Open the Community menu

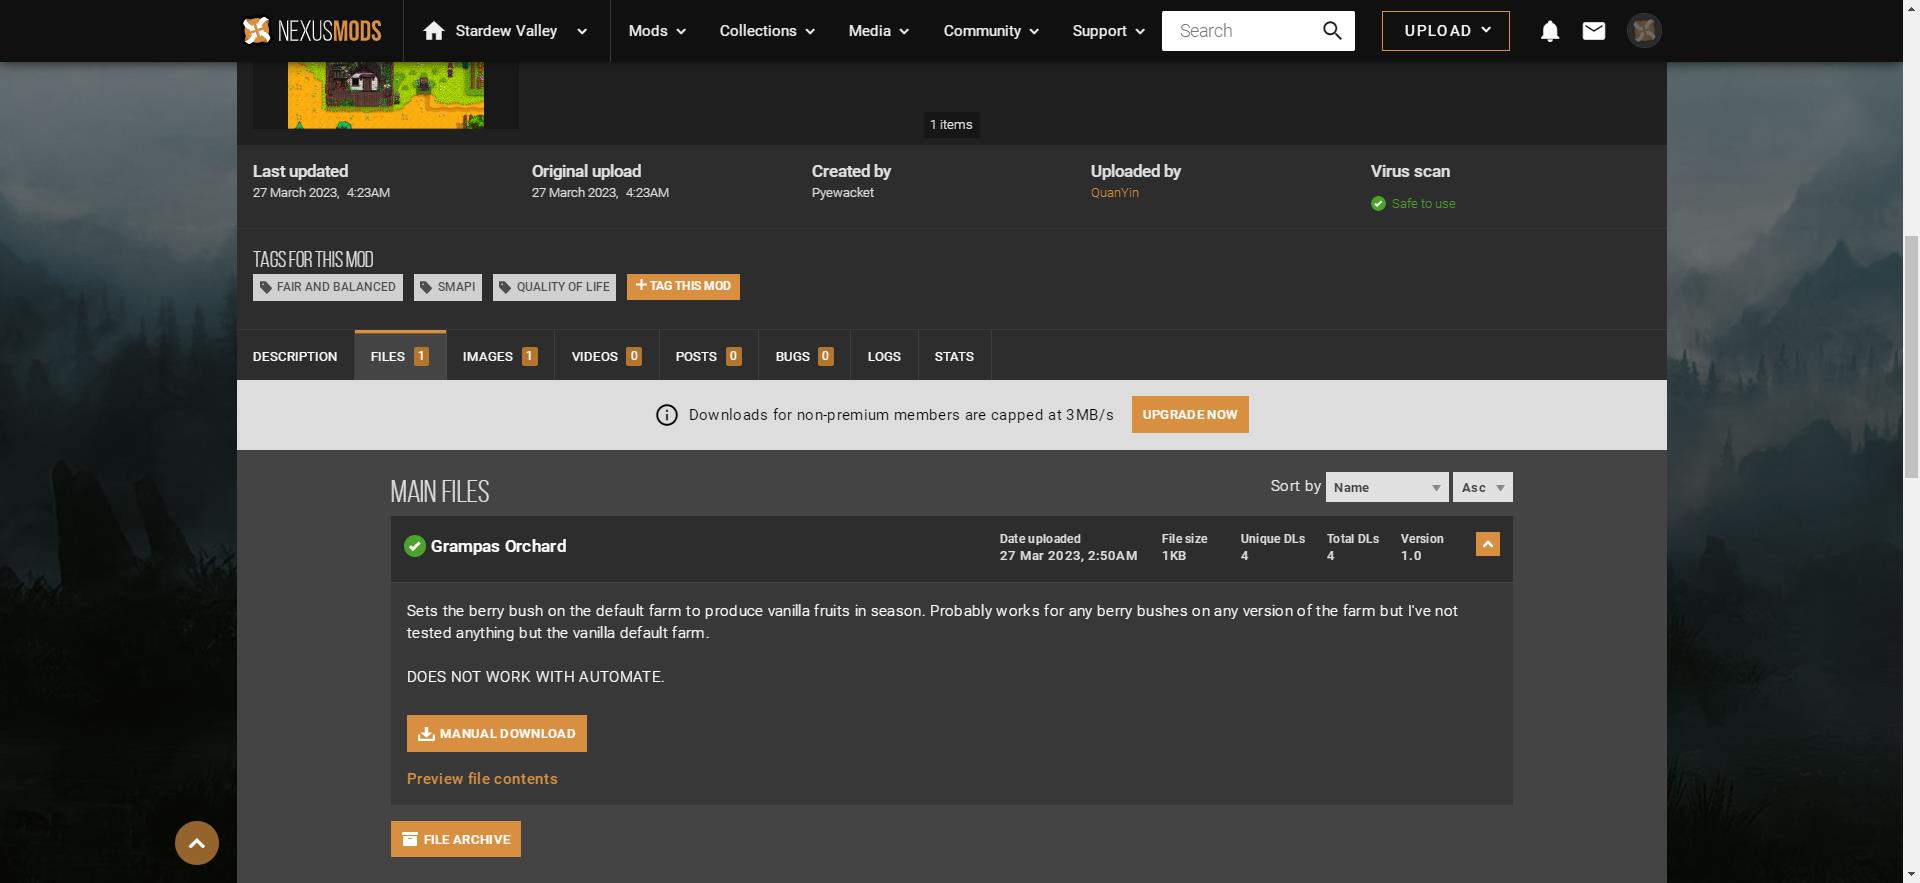991,31
